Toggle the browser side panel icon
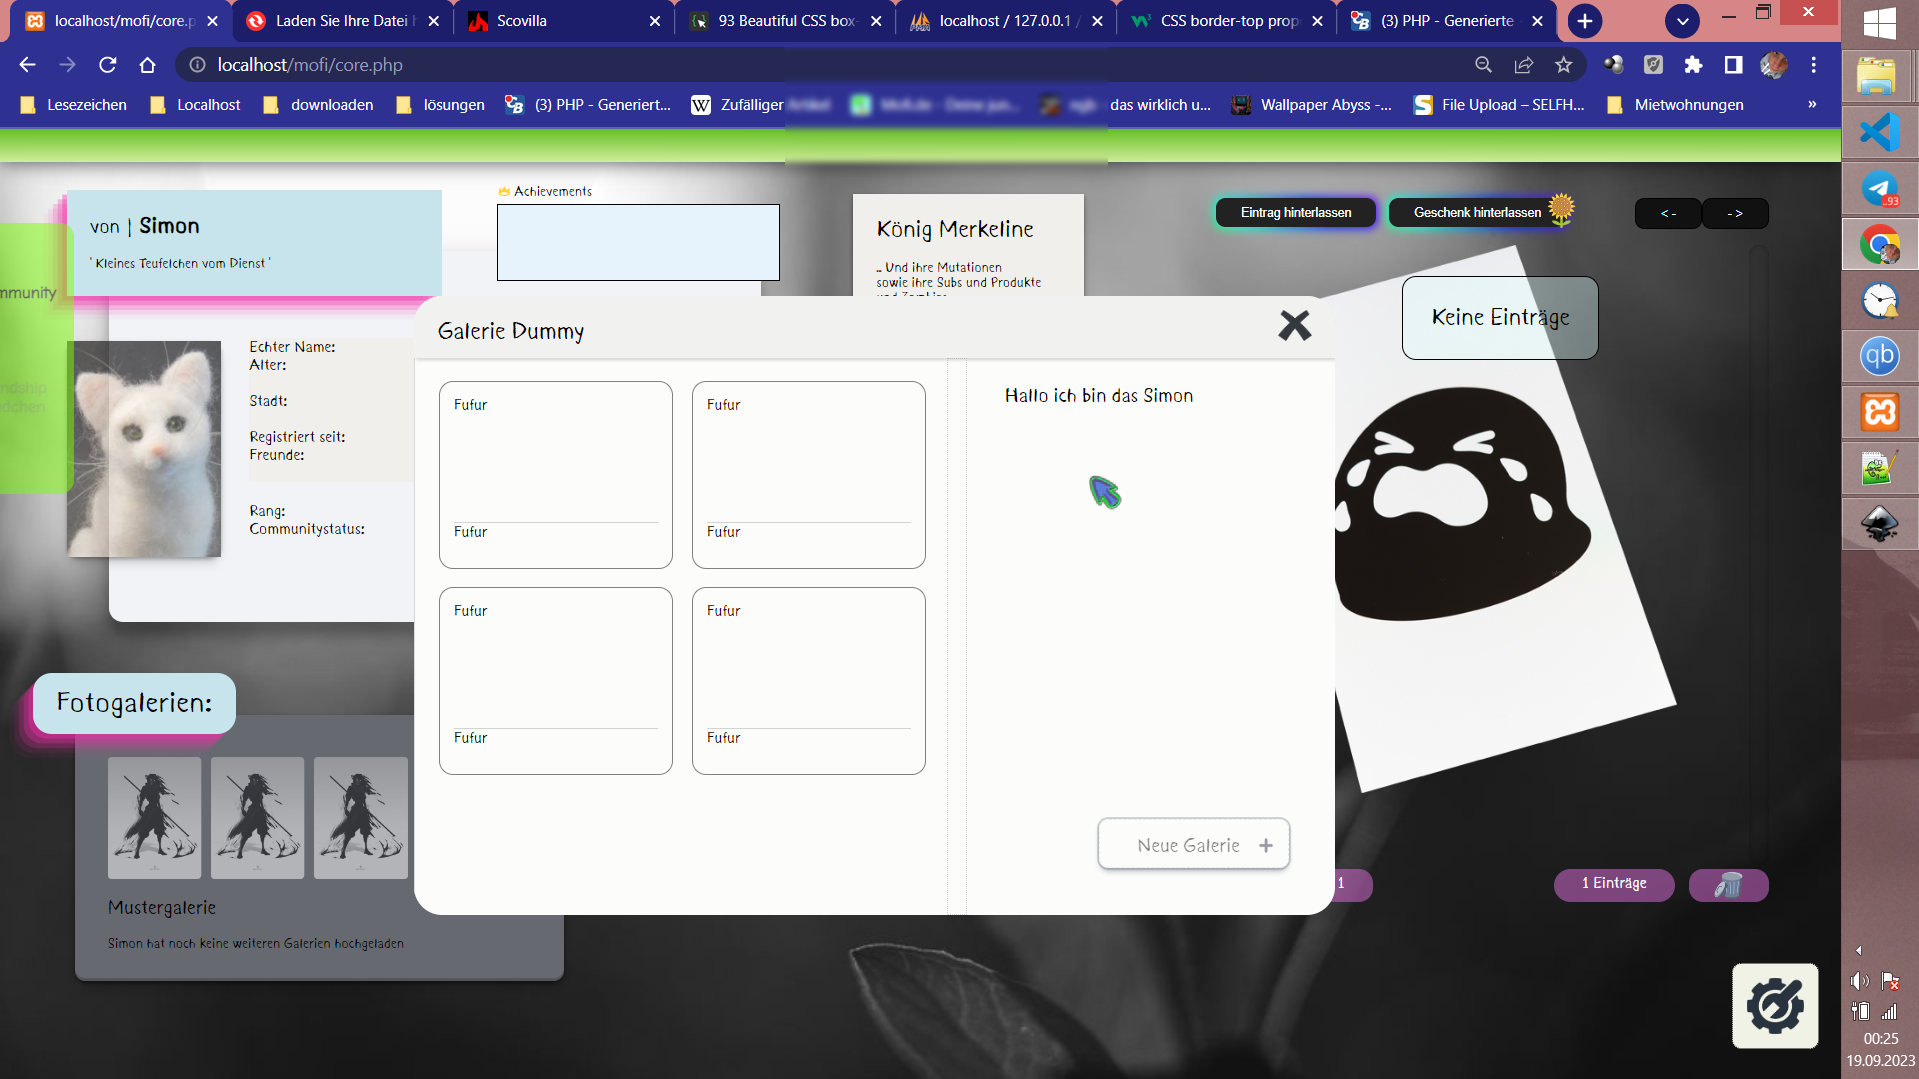The width and height of the screenshot is (1919, 1079). (x=1733, y=65)
